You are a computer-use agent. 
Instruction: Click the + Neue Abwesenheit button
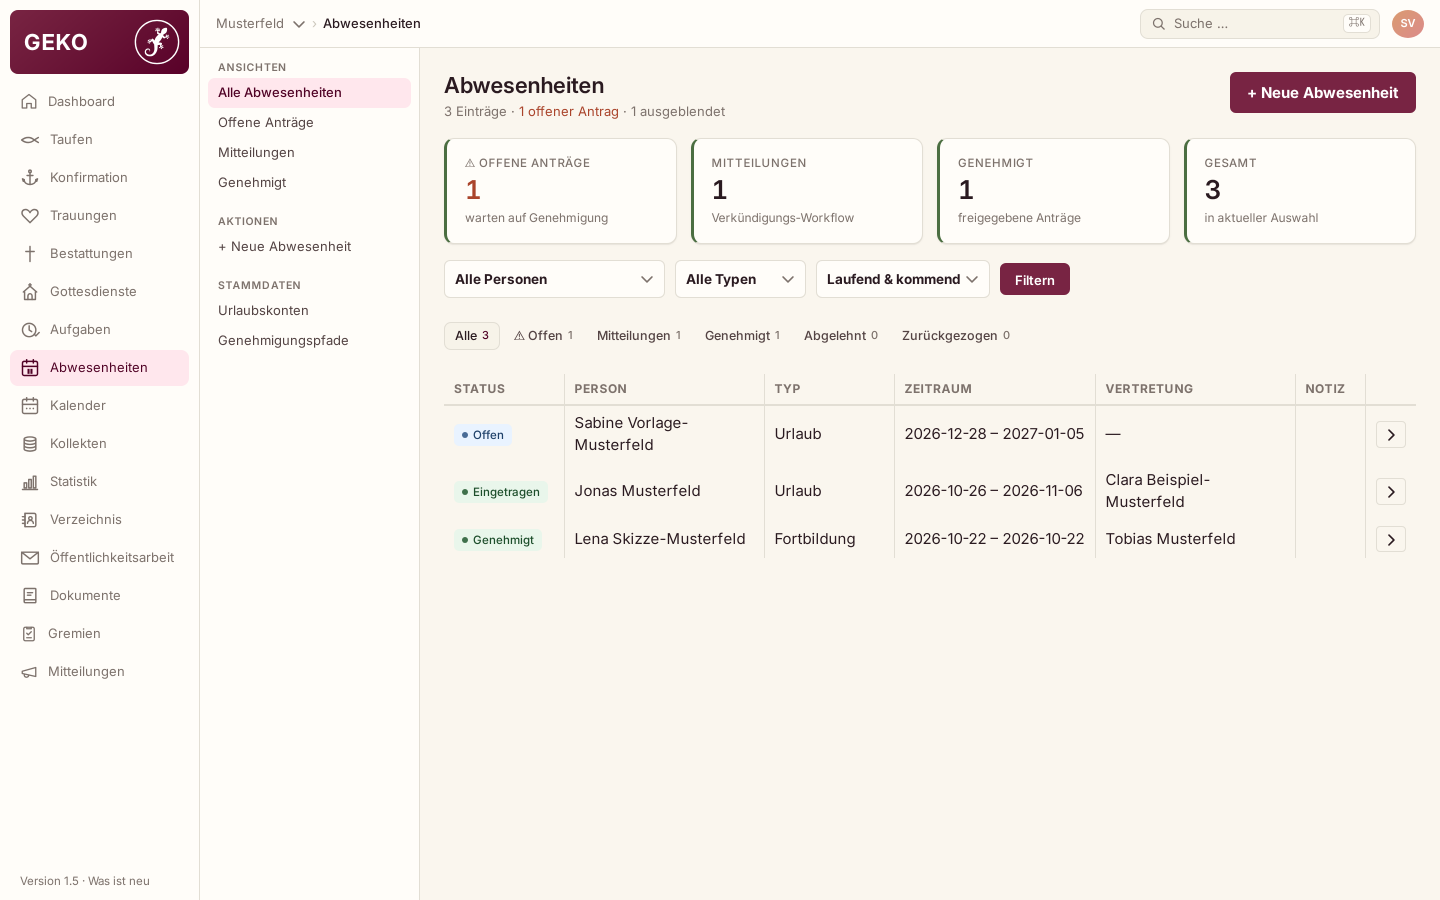click(x=1323, y=92)
